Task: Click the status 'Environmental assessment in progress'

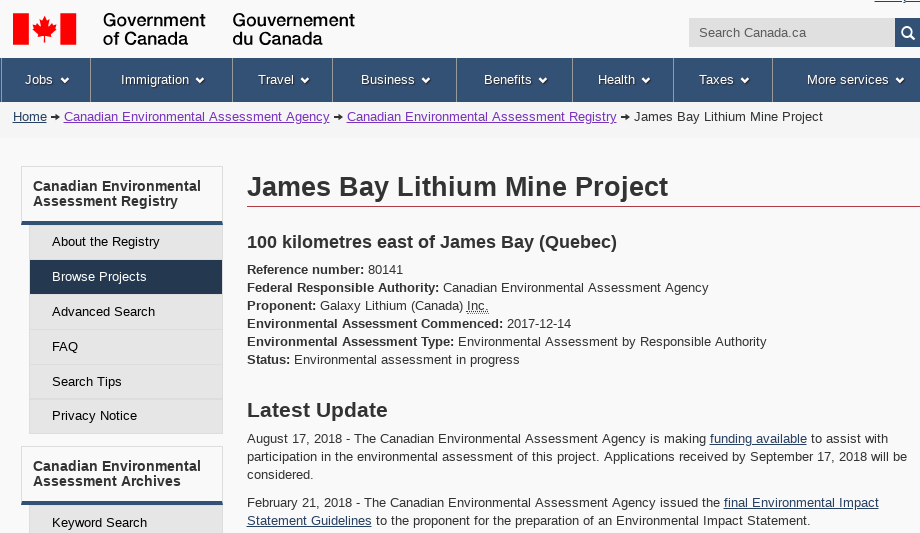Action: [x=407, y=360]
